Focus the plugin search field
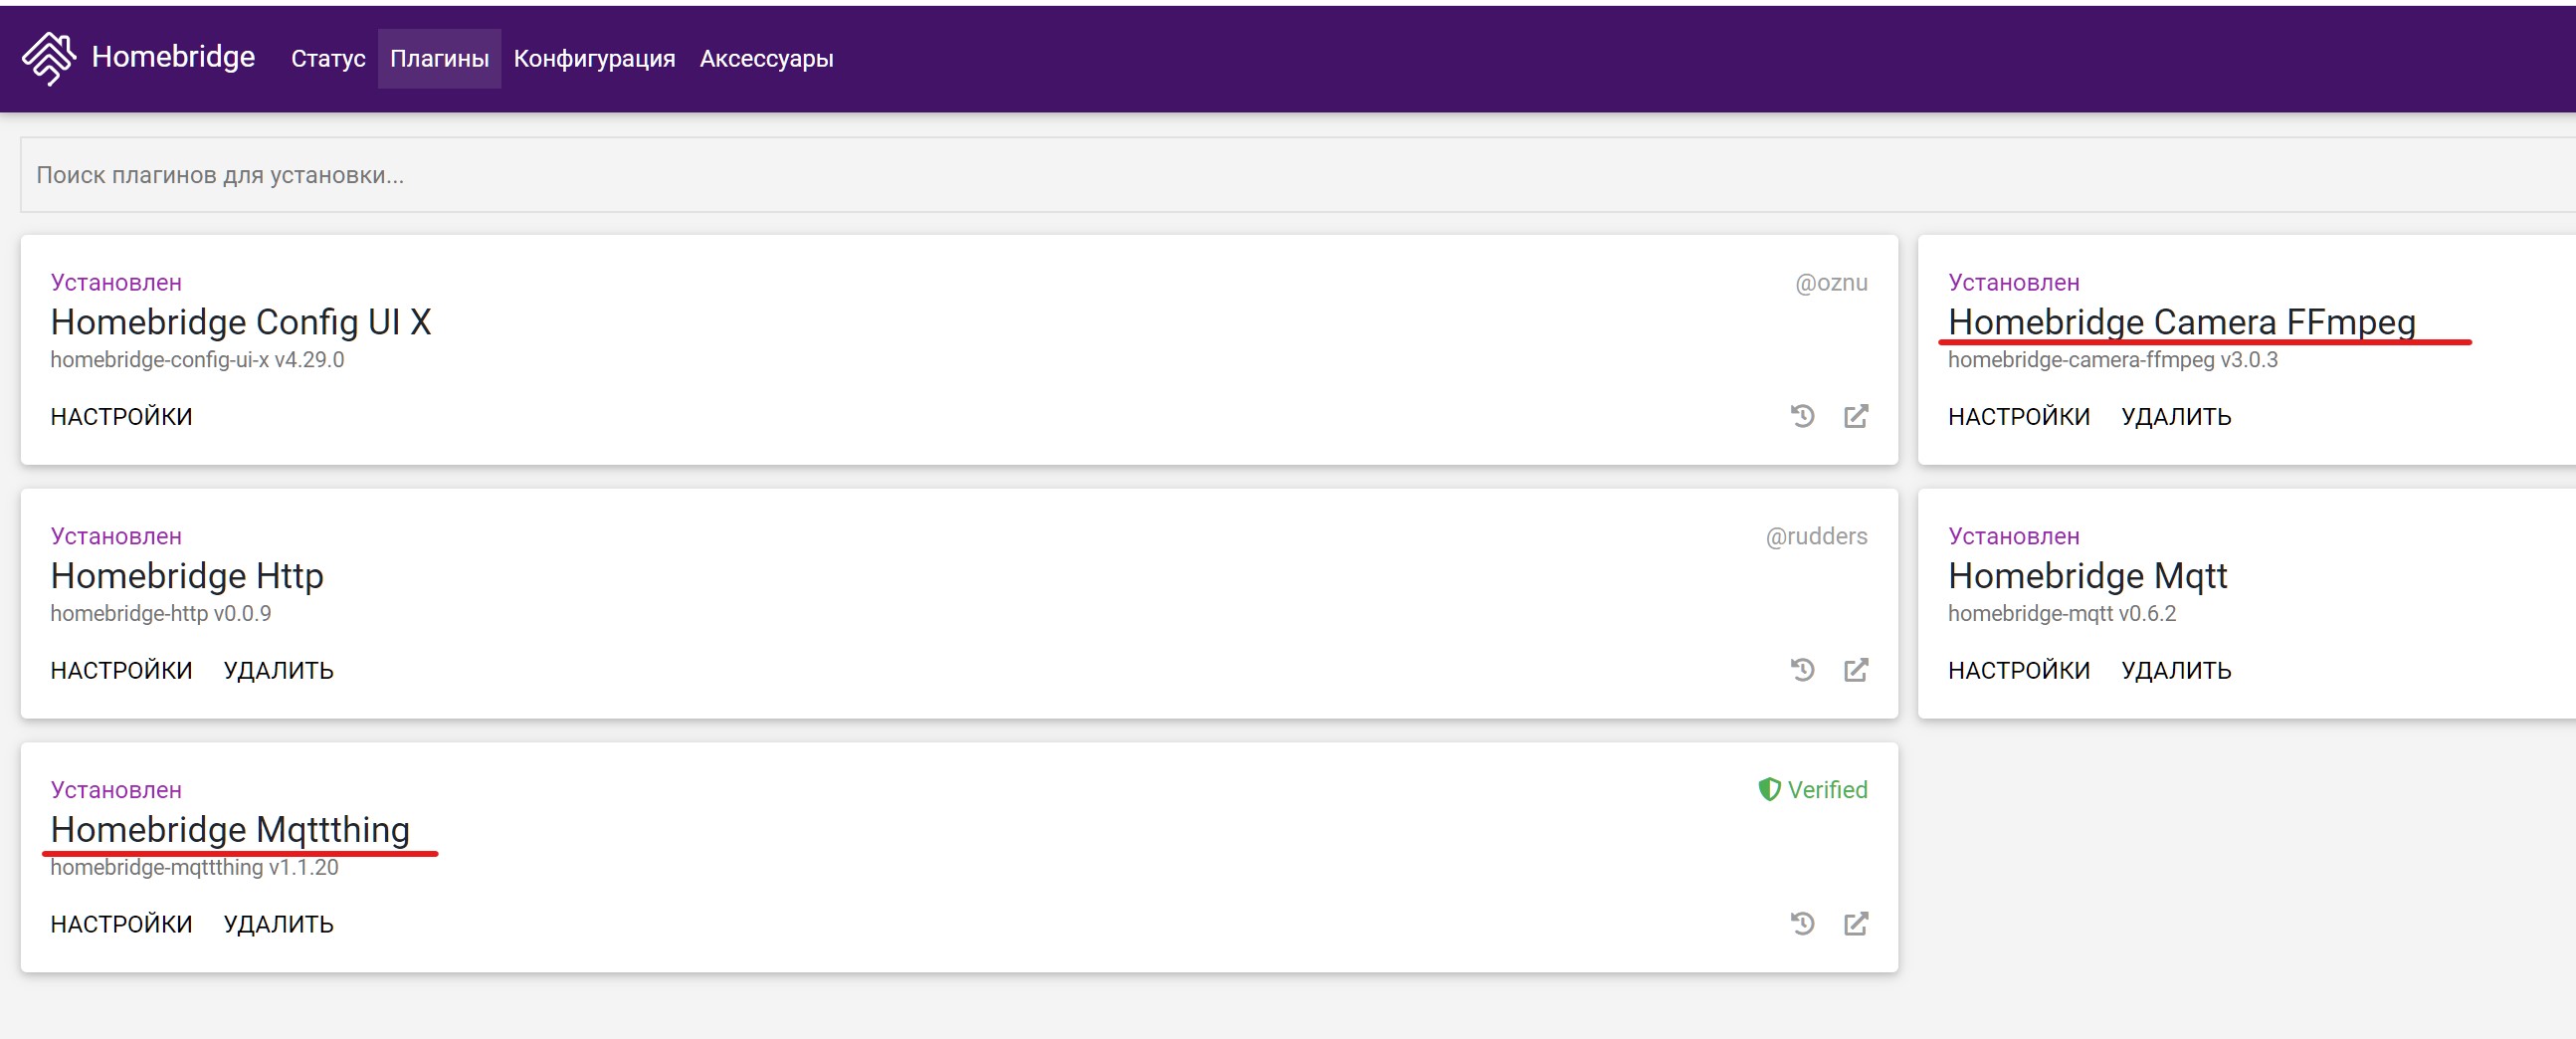 click(x=1298, y=175)
